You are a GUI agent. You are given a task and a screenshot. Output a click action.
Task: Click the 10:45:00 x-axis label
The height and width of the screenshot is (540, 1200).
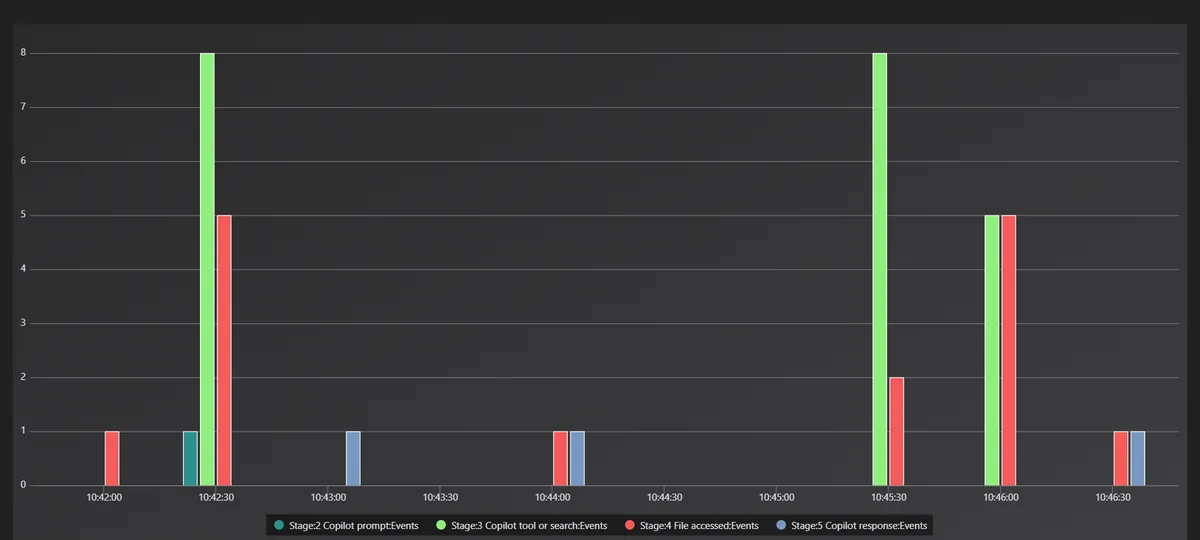click(x=776, y=497)
